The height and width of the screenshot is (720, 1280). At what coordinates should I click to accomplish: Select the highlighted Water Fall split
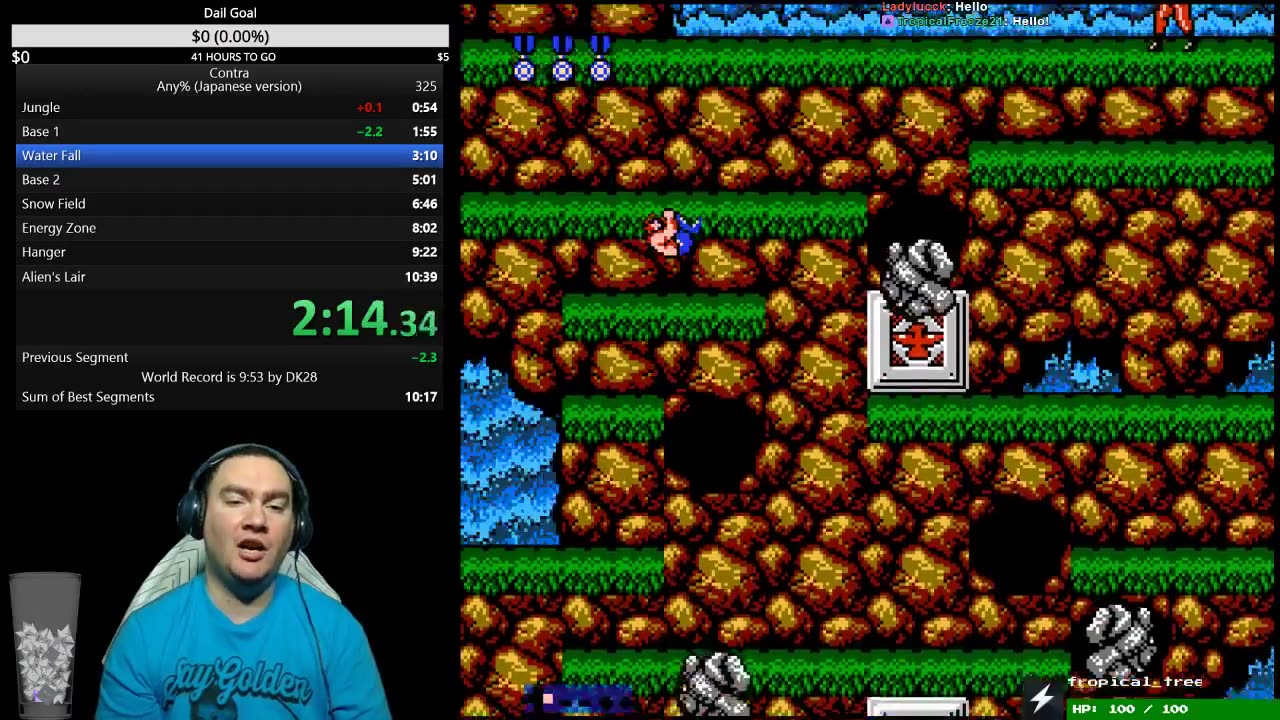[x=229, y=155]
